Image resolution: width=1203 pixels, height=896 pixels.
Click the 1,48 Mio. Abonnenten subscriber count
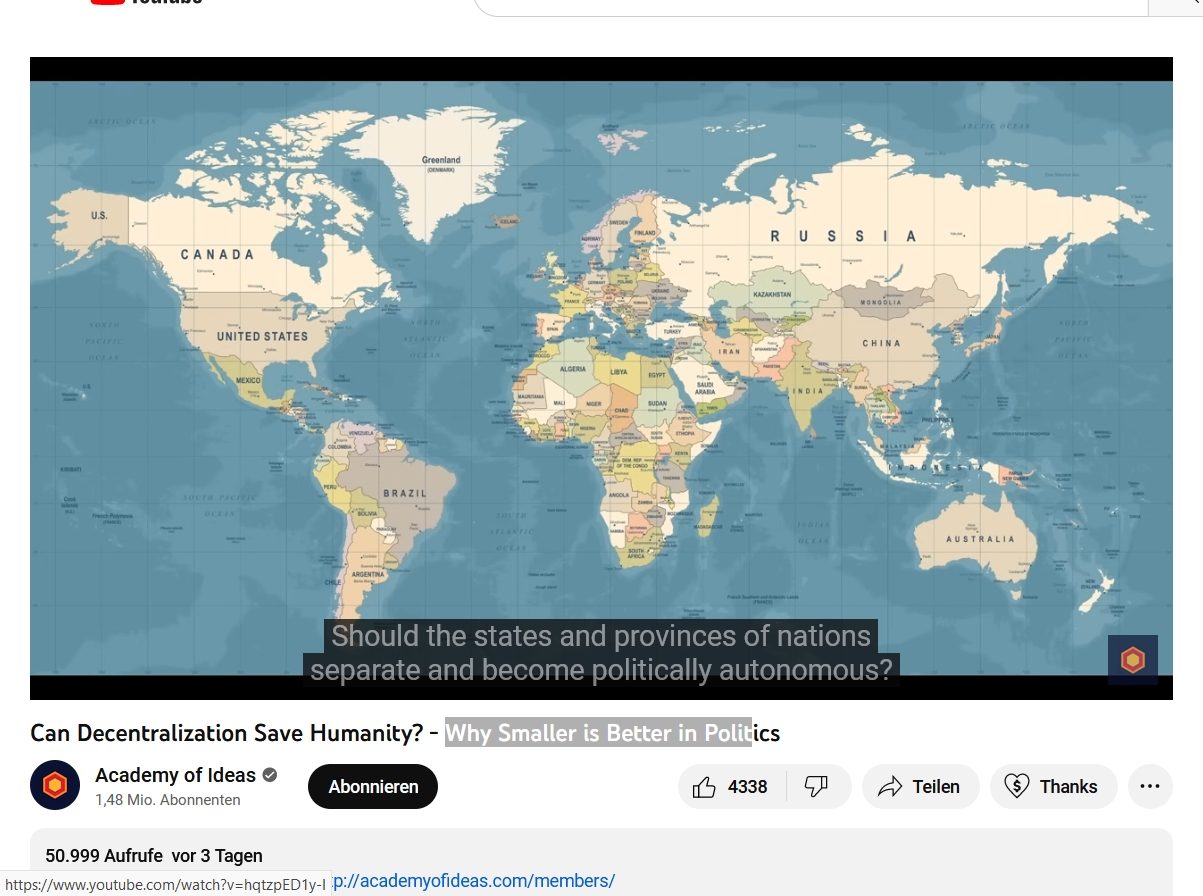click(168, 800)
